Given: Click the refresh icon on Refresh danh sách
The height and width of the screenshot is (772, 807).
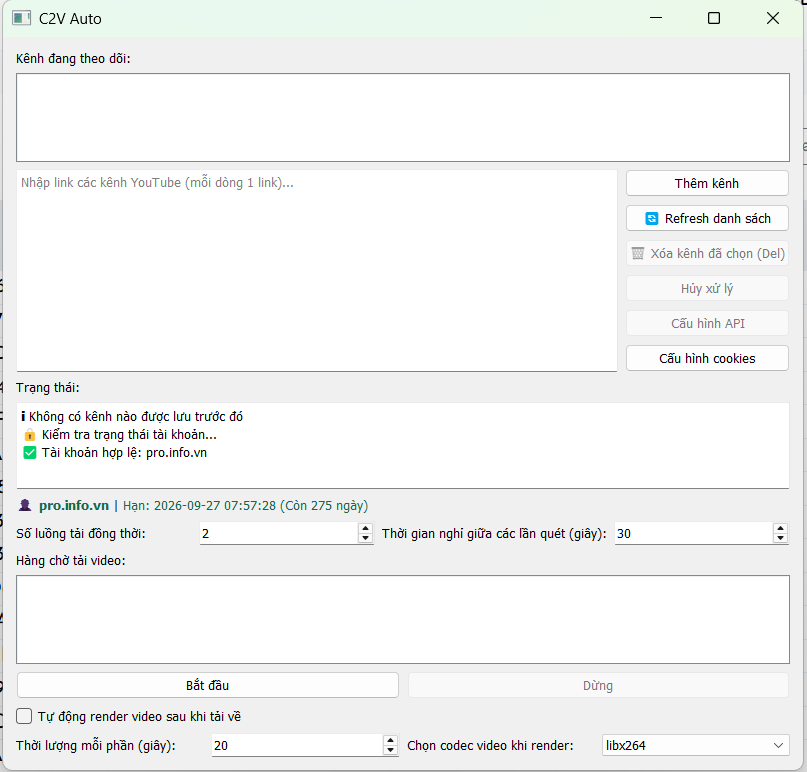Looking at the screenshot, I should (x=652, y=219).
